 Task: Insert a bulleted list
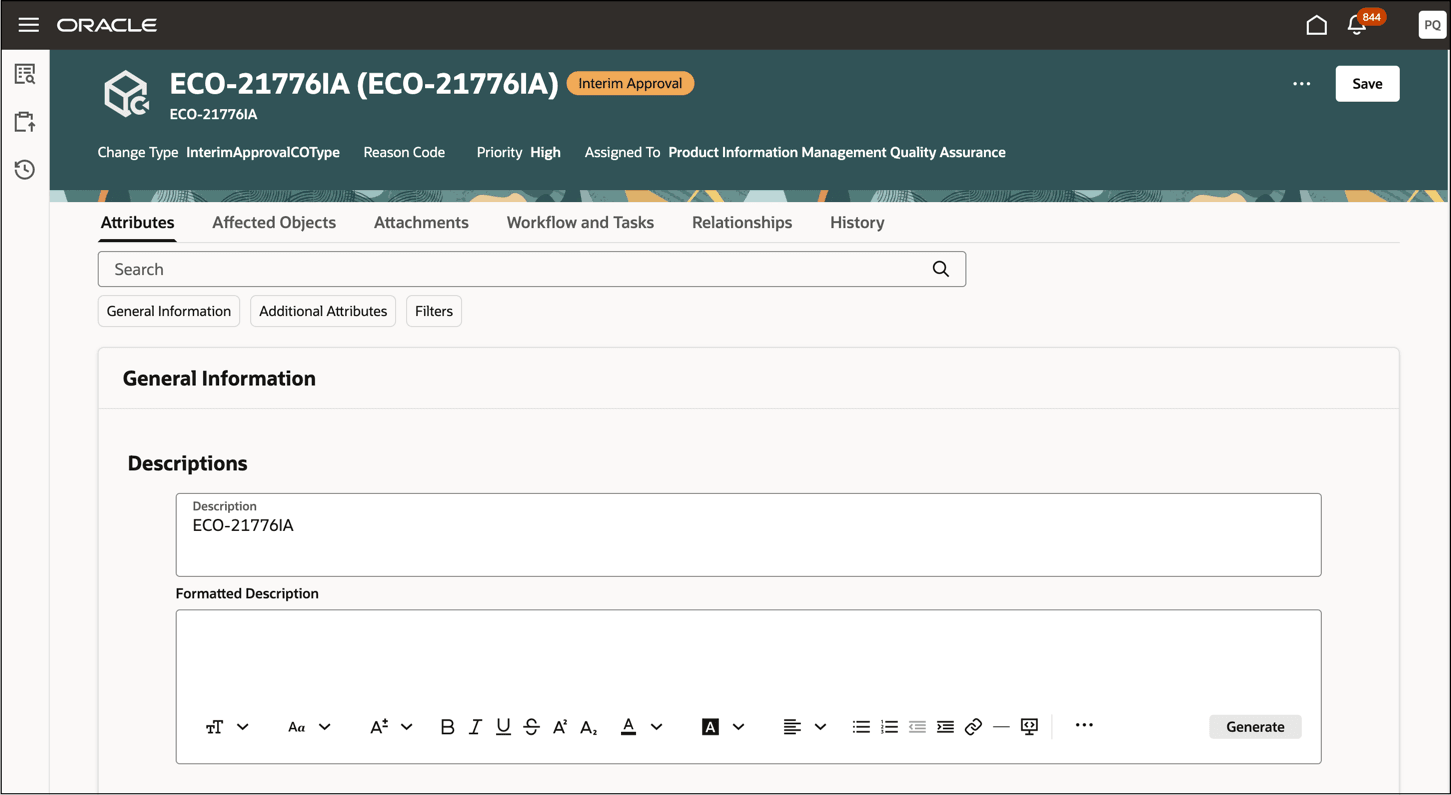coord(861,727)
